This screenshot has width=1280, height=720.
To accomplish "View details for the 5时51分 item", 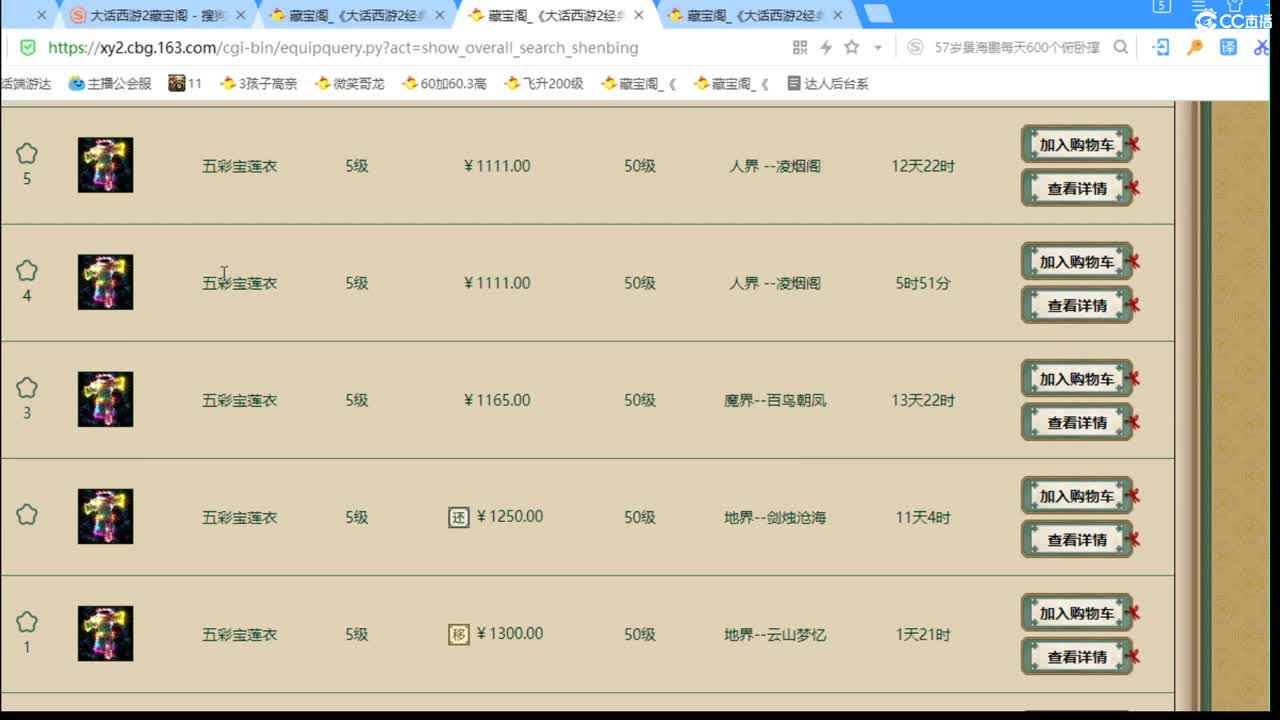I will click(1077, 305).
